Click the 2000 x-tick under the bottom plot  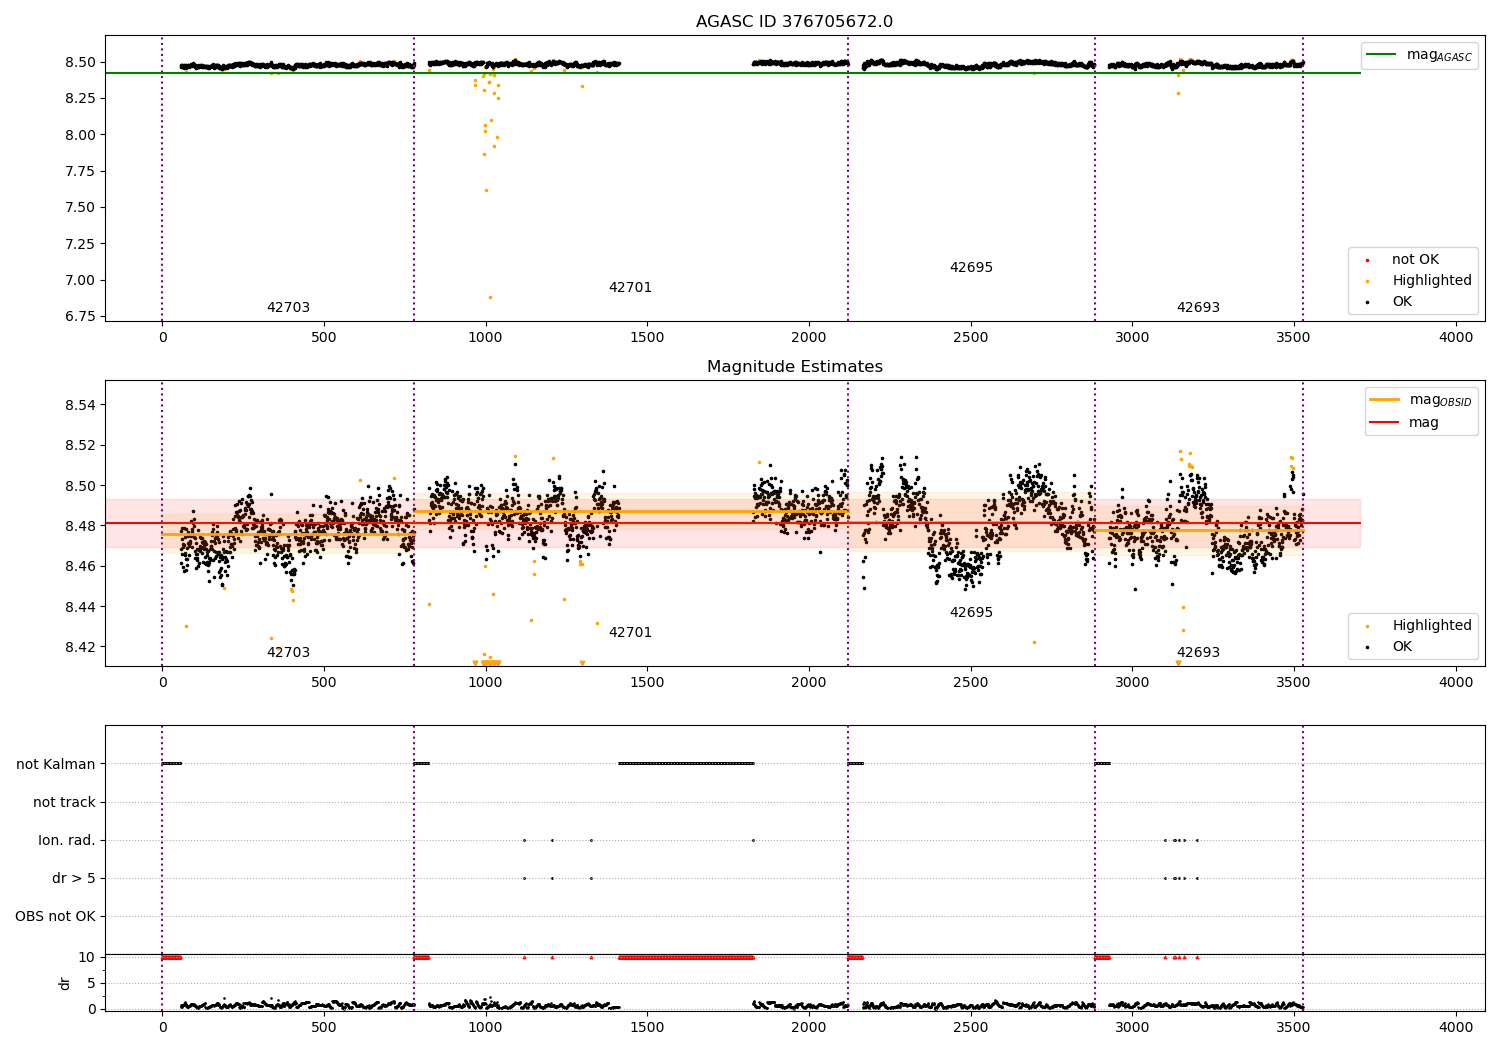click(x=809, y=1028)
